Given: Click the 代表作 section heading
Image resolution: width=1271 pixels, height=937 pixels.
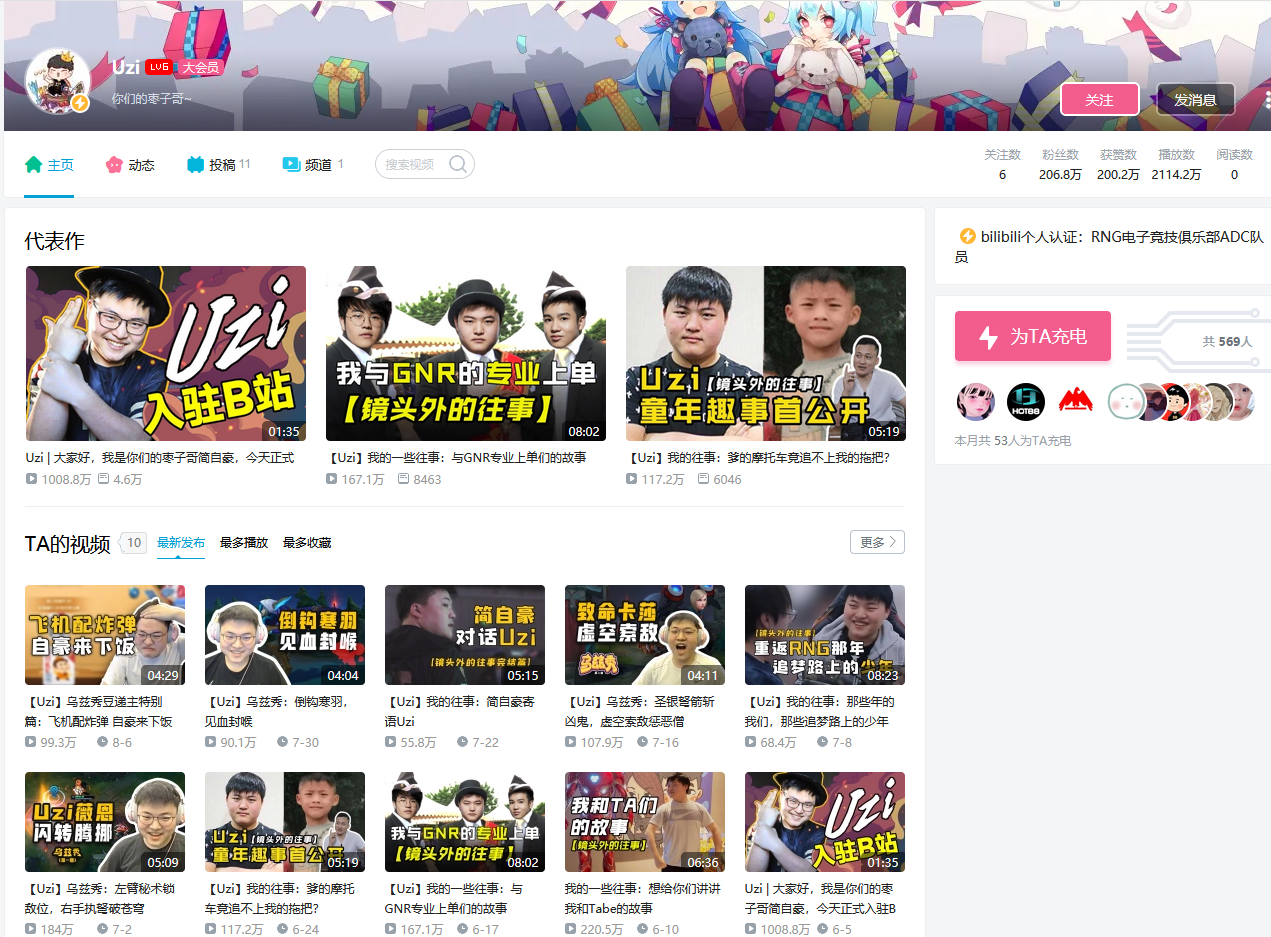Looking at the screenshot, I should point(55,241).
